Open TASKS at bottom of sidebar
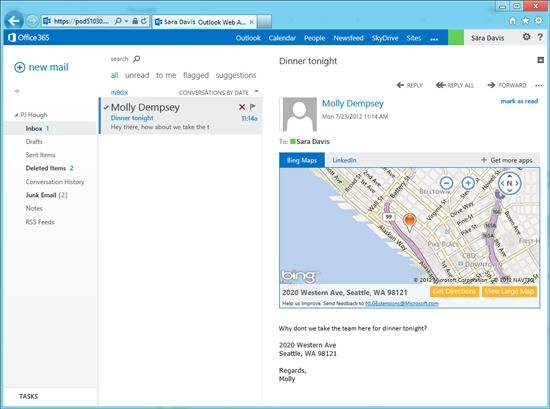 [x=28, y=396]
